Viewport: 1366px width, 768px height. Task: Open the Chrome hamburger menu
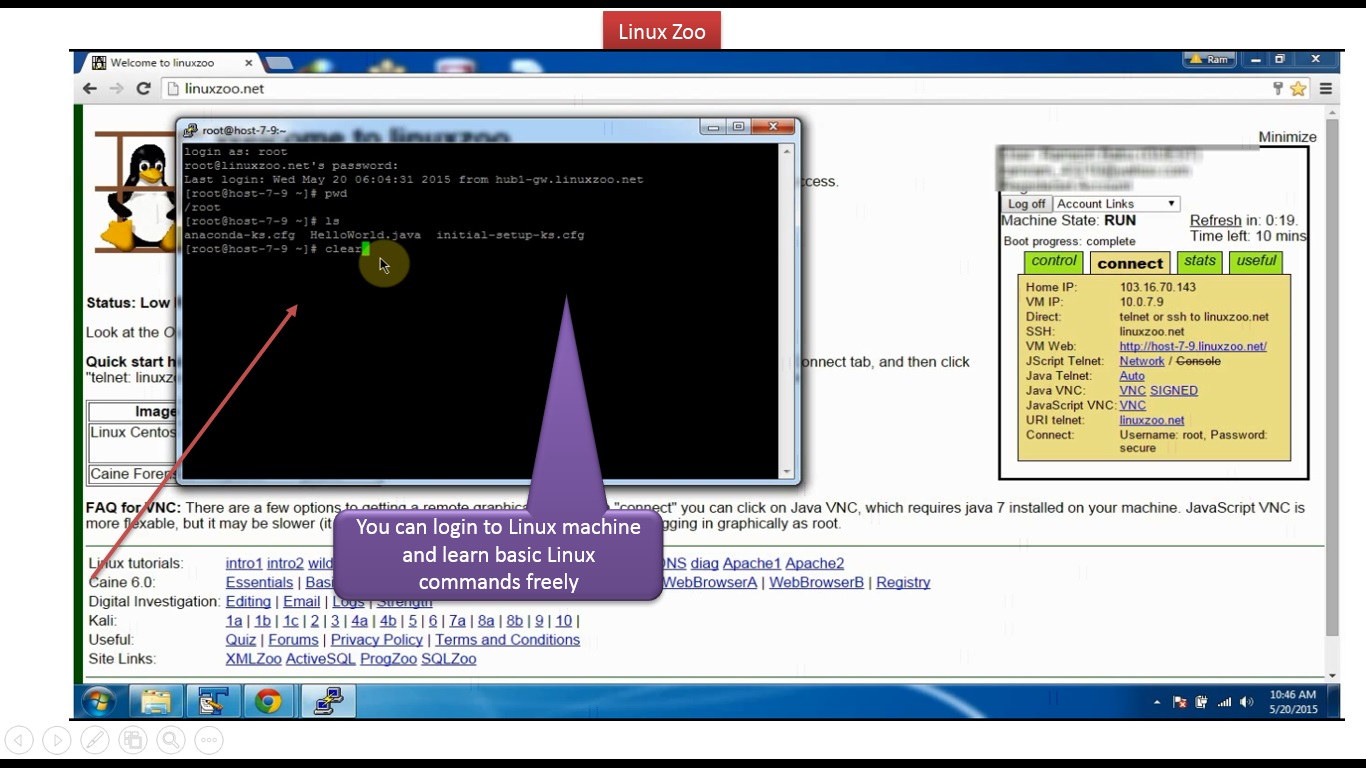point(1325,88)
